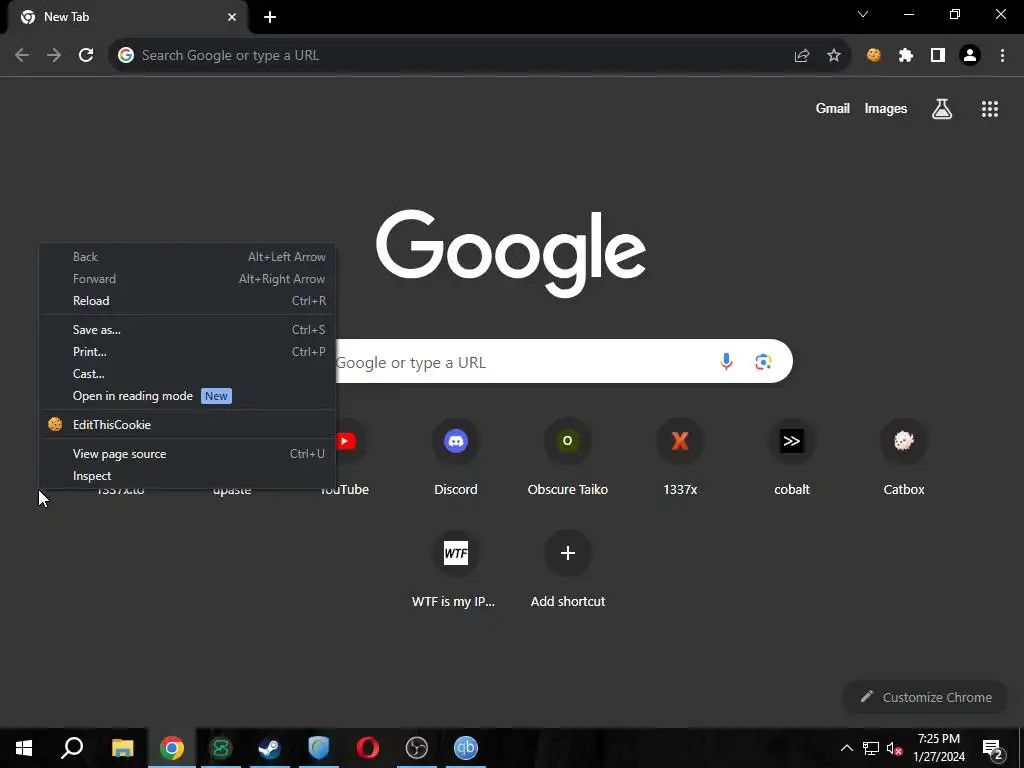Open the Images link
Screen dimensions: 1024x768
[886, 108]
